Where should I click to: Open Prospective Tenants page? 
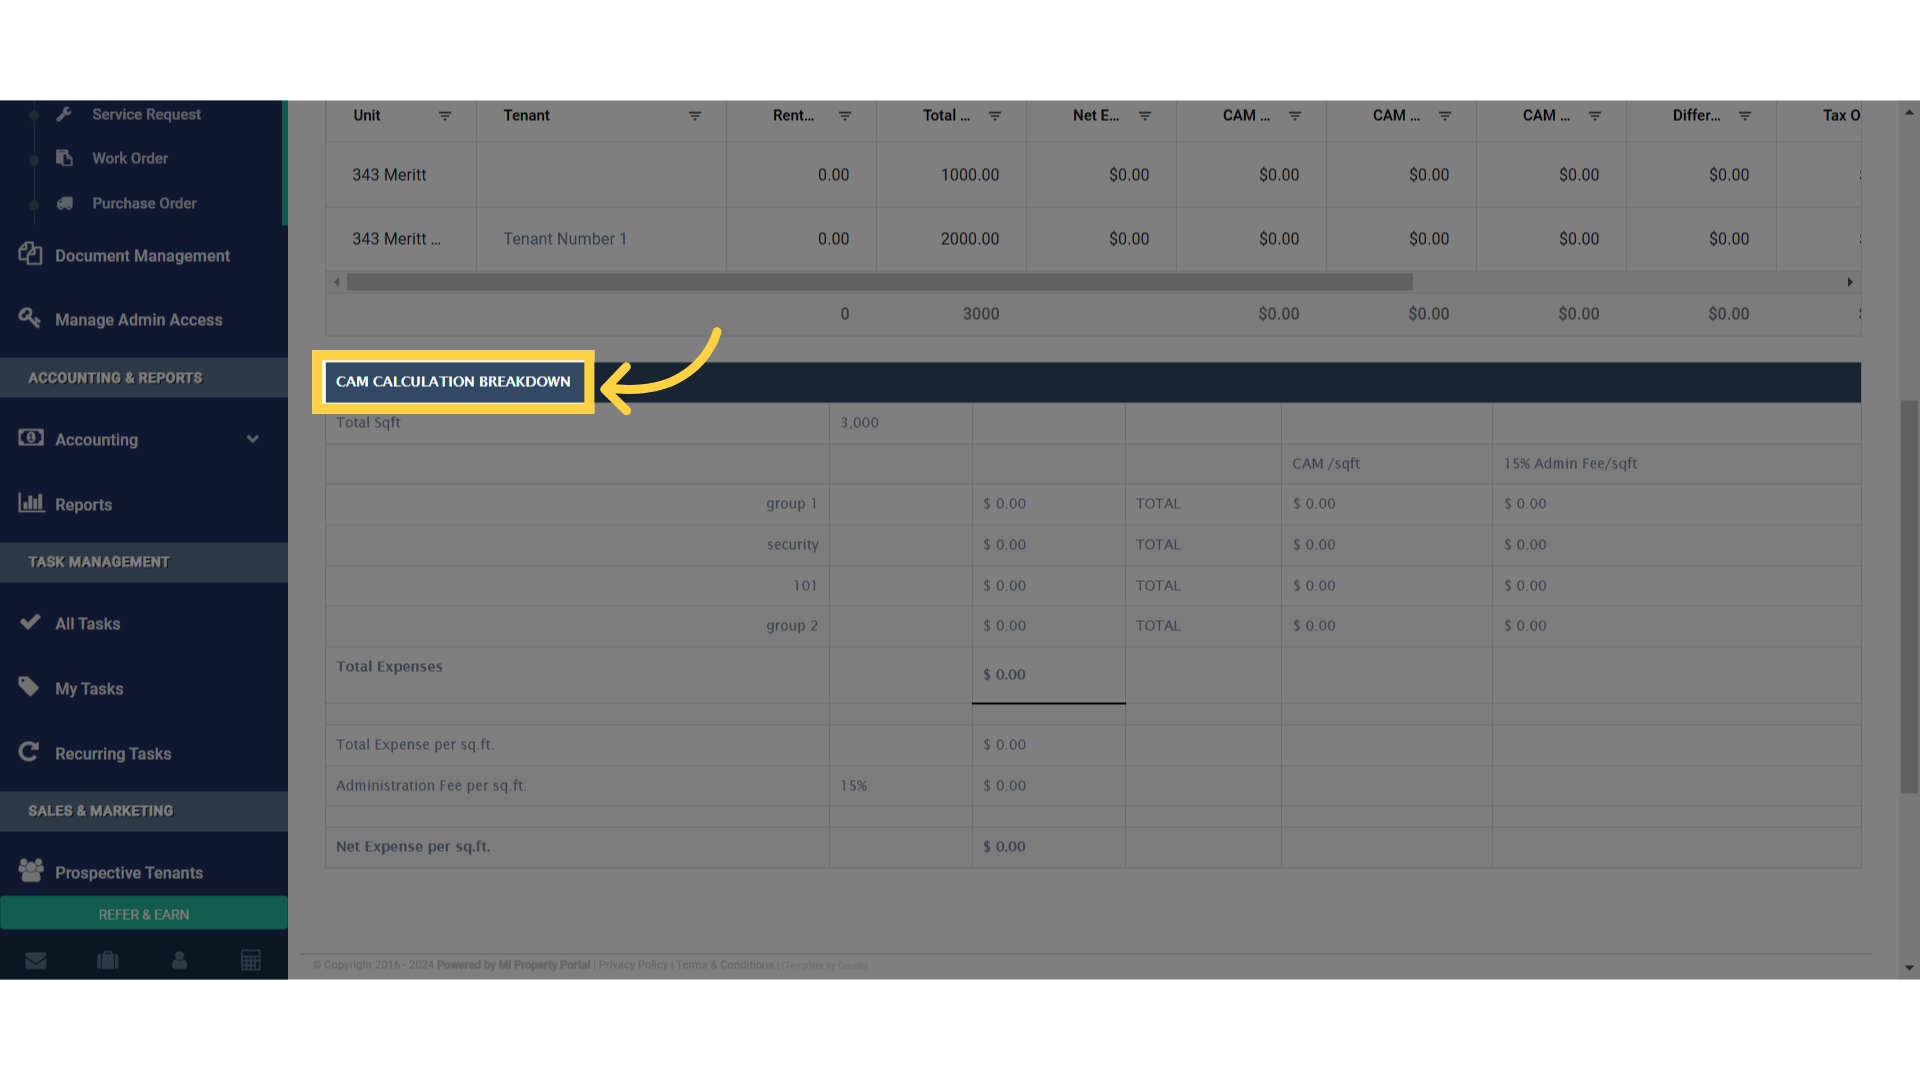(x=129, y=873)
